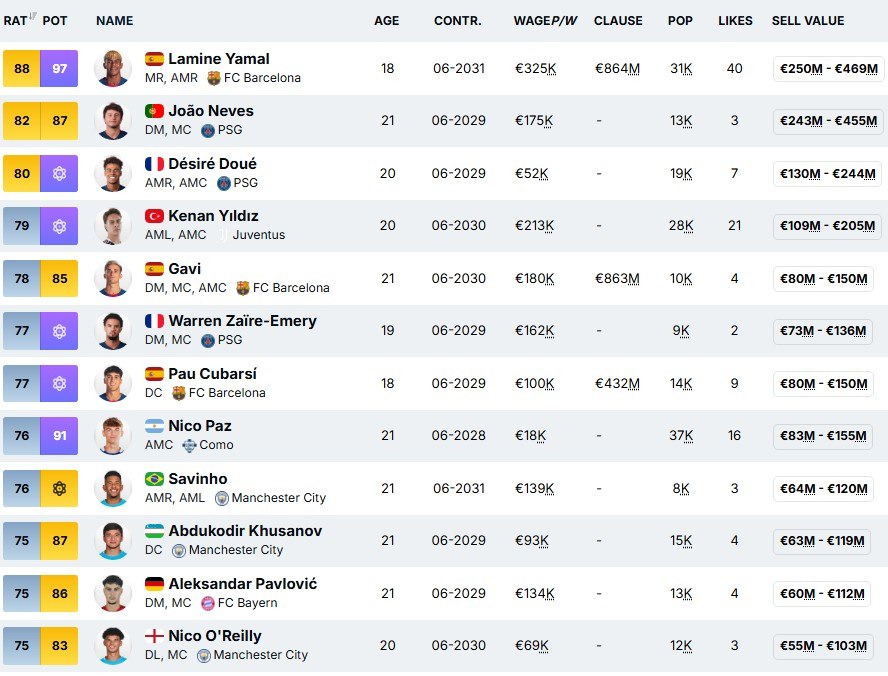Click Gavi's player face thumbnail
Viewport: 888px width, 676px height.
coord(113,278)
